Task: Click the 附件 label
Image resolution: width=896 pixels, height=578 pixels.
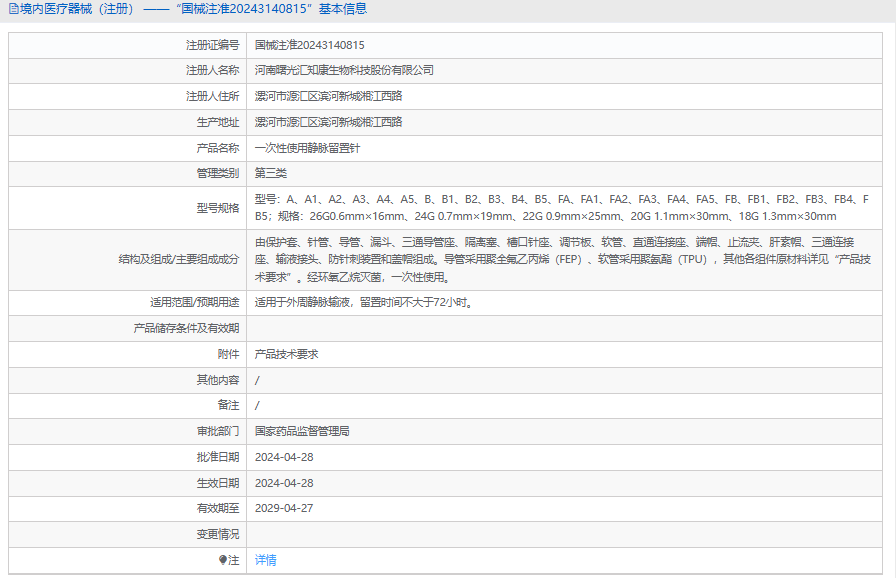Action: (x=229, y=354)
